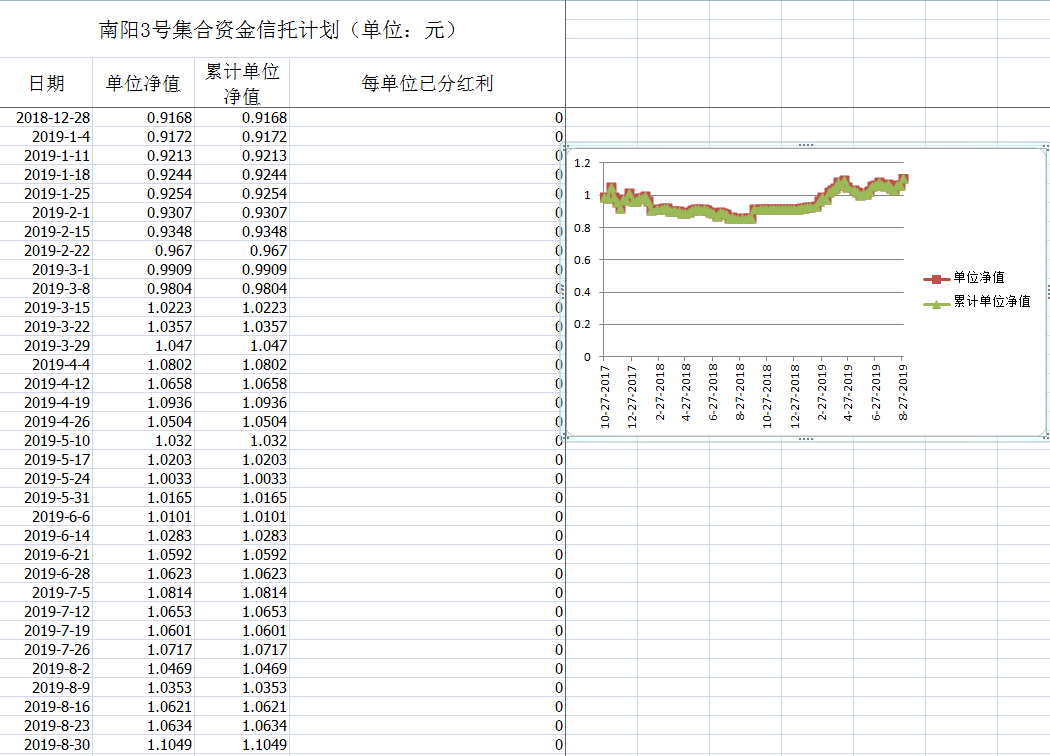
Task: Select 累计单位净值 value in row 2019-8-2
Action: [x=242, y=669]
